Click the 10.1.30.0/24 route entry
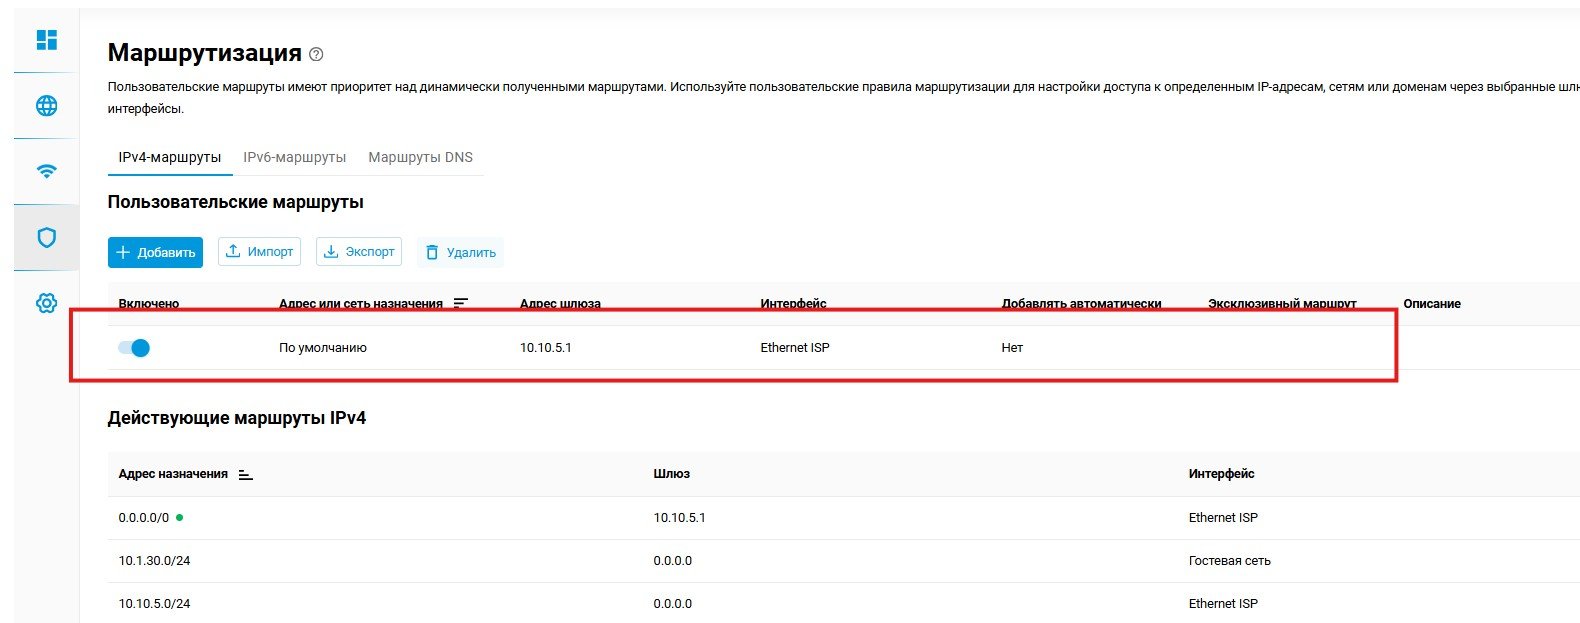The image size is (1580, 623). (154, 561)
